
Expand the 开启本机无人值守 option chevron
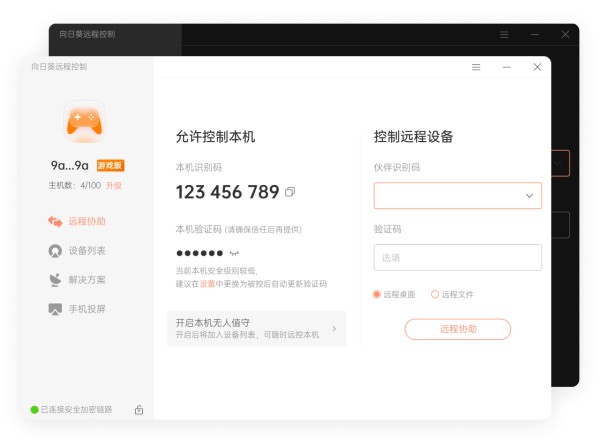[x=334, y=328]
